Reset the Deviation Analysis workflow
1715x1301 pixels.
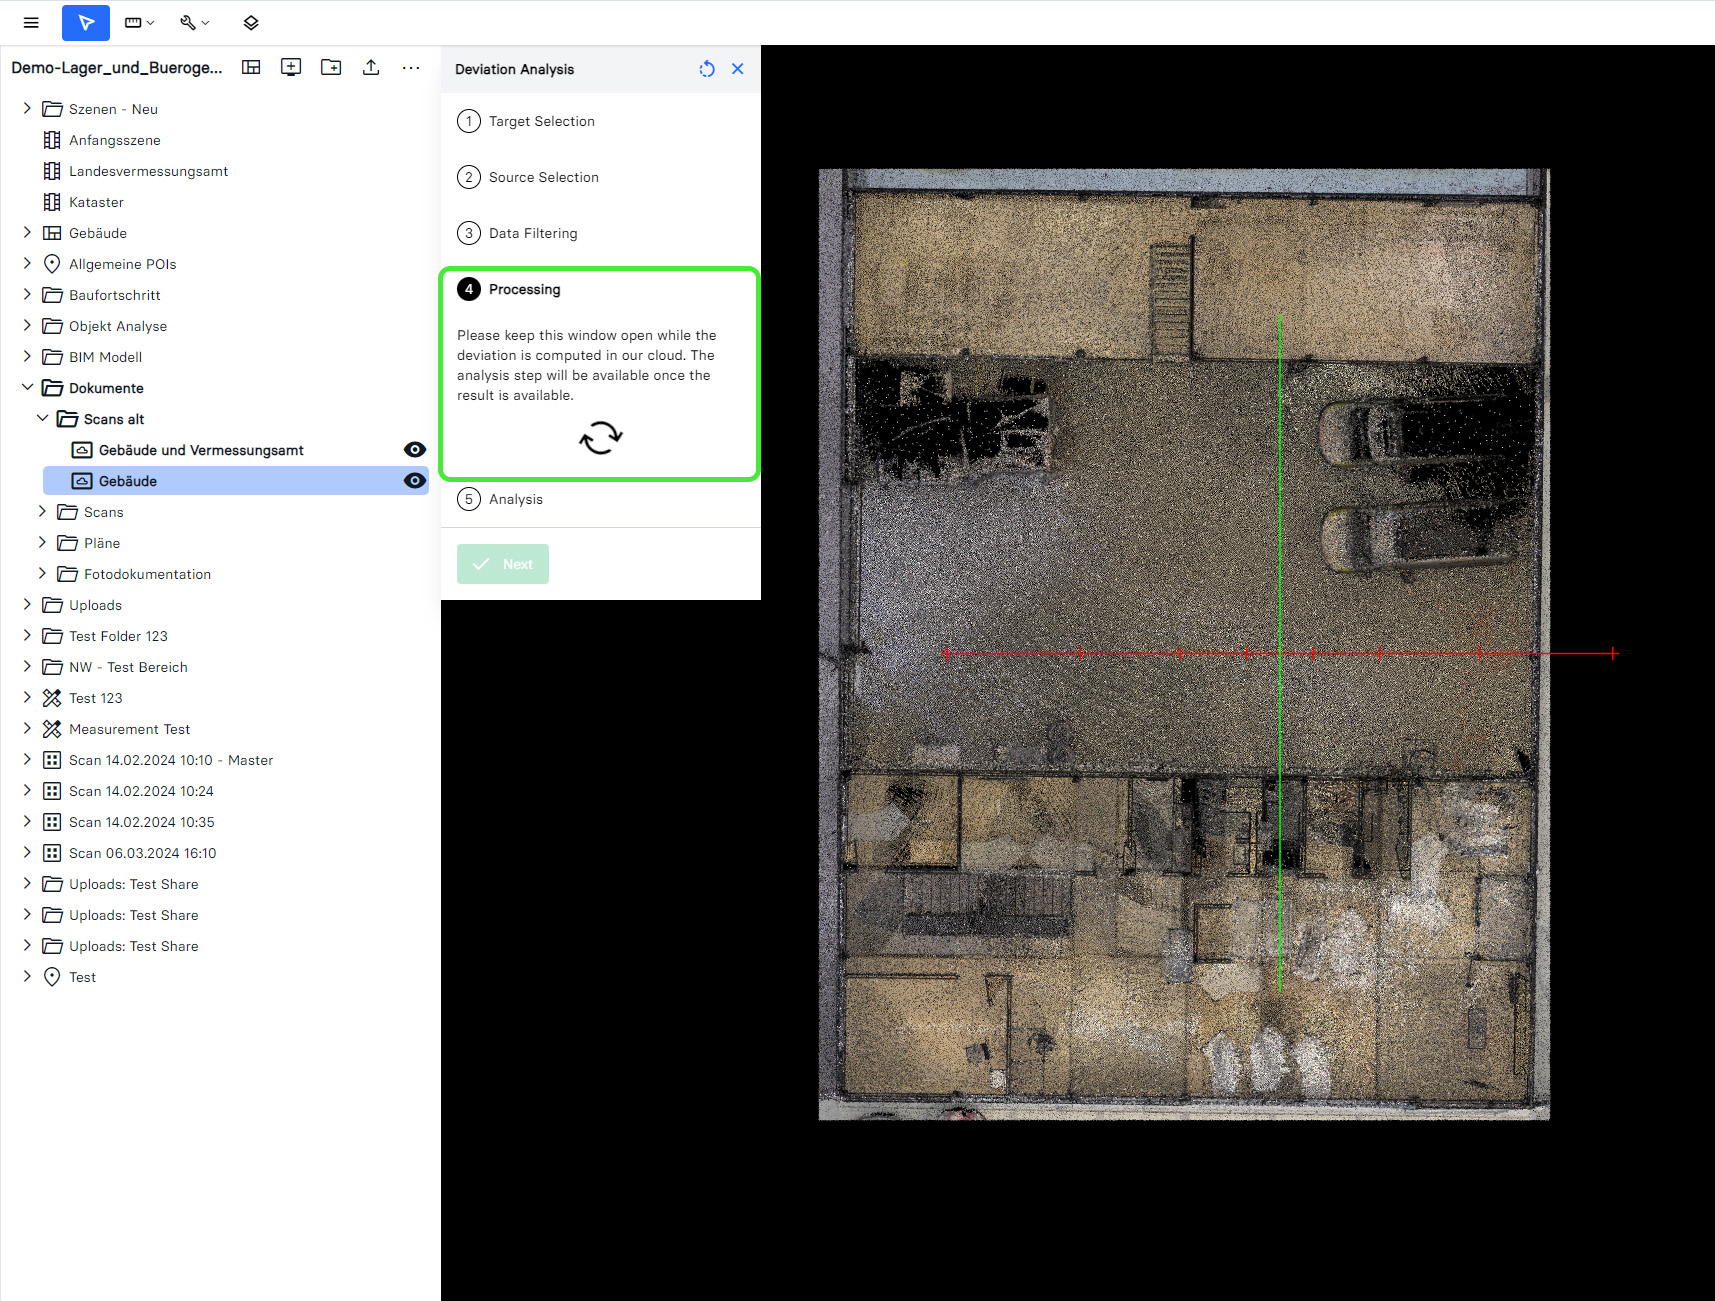707,69
